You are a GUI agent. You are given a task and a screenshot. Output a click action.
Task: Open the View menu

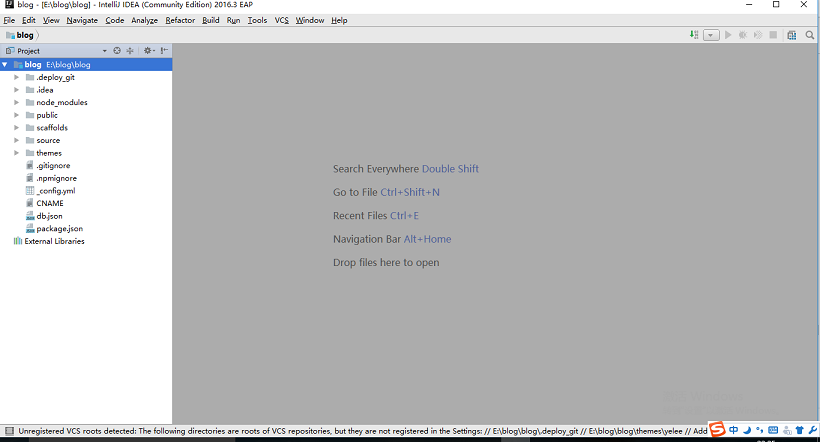click(x=51, y=20)
